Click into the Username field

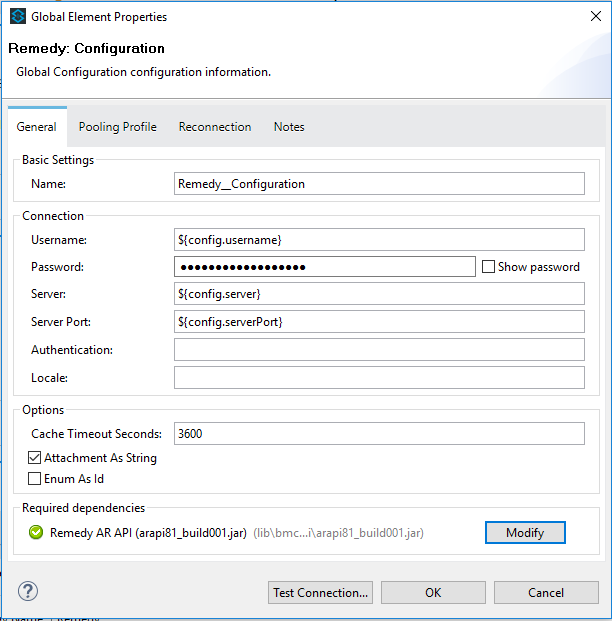[379, 240]
